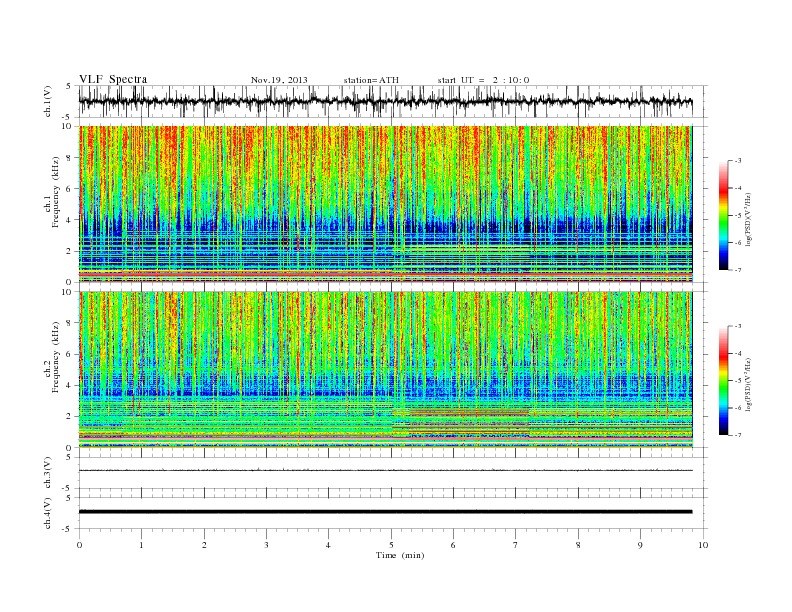Click time axis tick label '5'
Image resolution: width=792 pixels, height=612 pixels.
click(391, 545)
